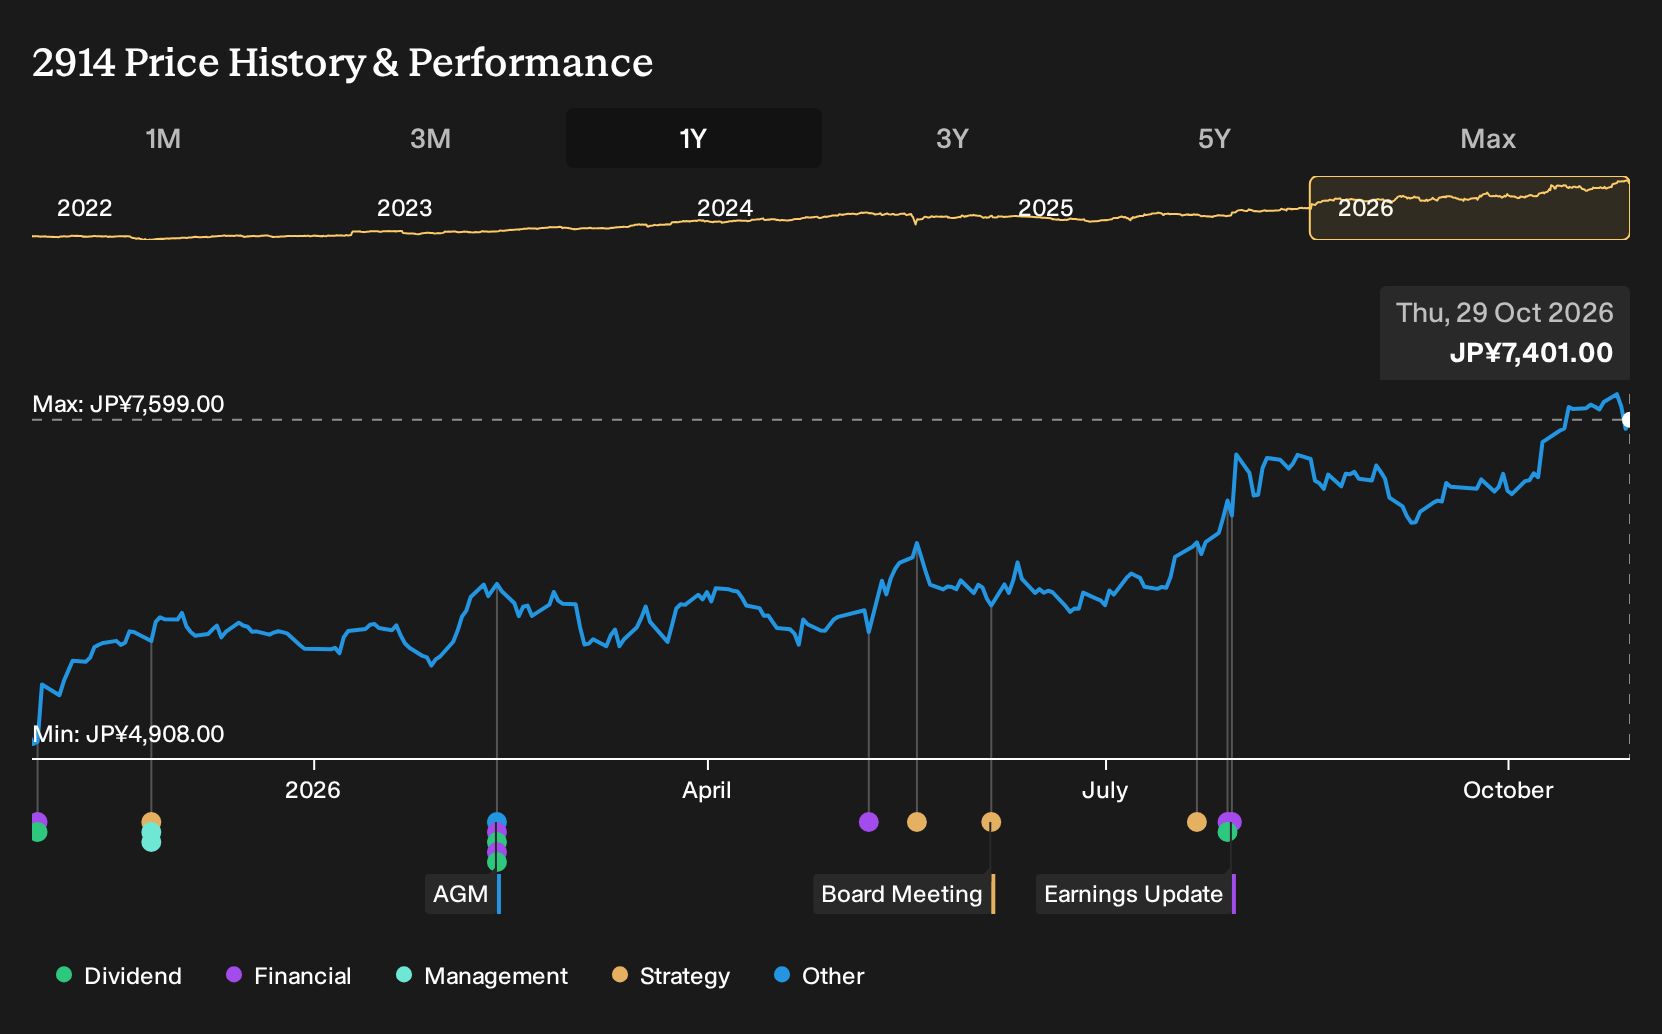Select the 1M time range tab
Image resolution: width=1662 pixels, height=1034 pixels.
click(x=163, y=138)
